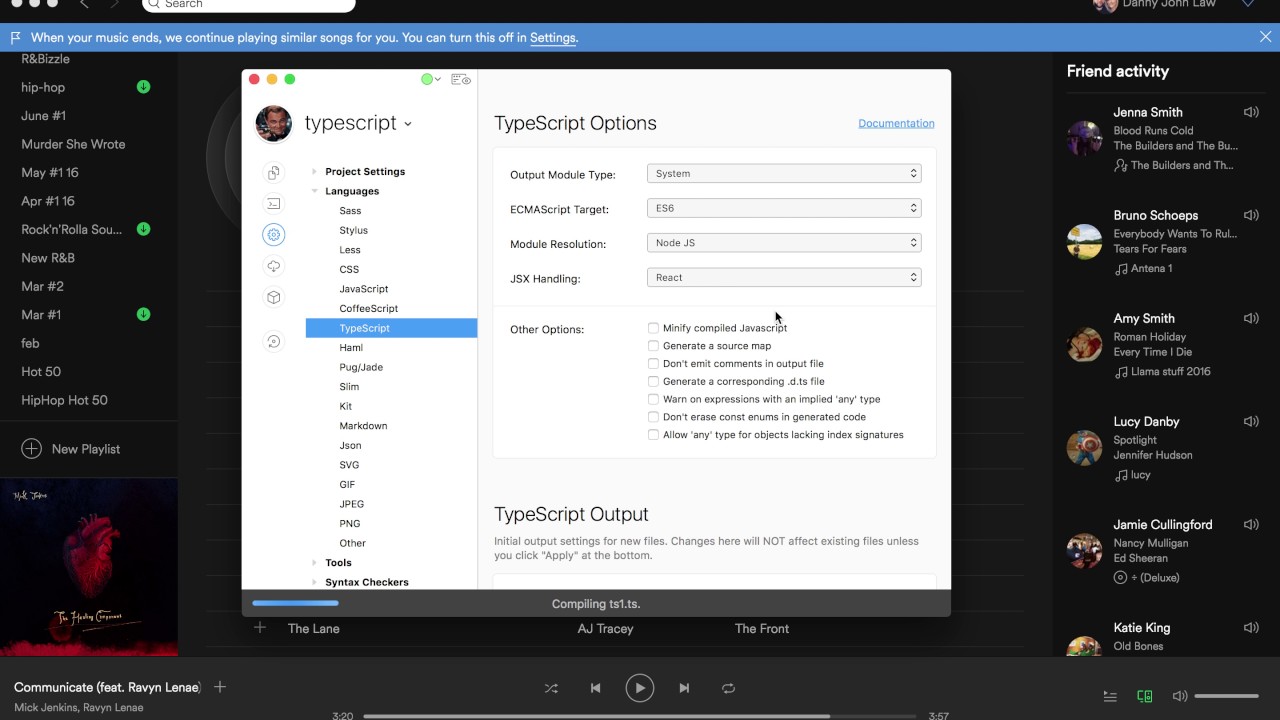Toggle shuffle in Spotify player
Image resolution: width=1280 pixels, height=720 pixels.
[x=551, y=688]
